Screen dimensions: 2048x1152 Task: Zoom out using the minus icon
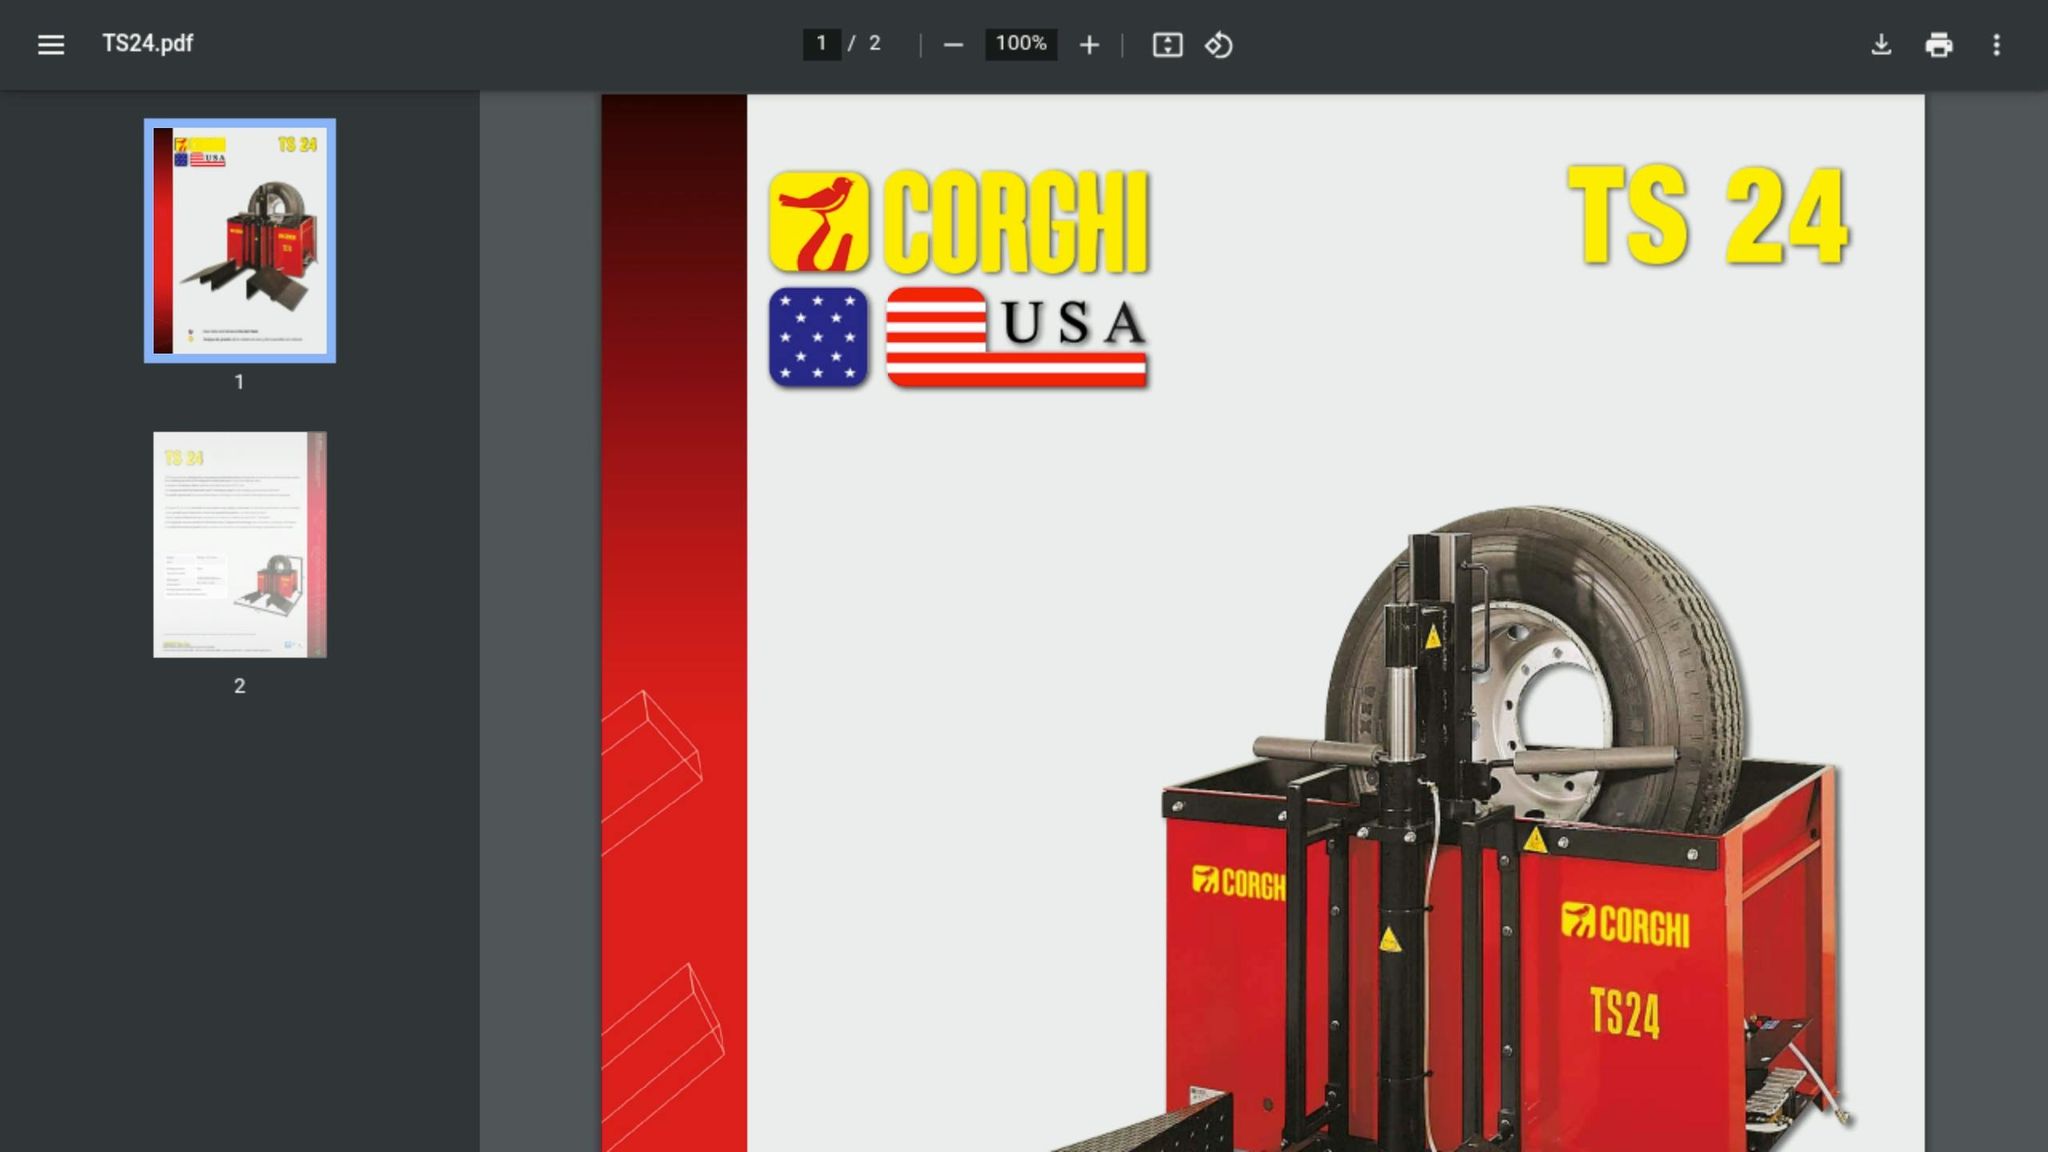pyautogui.click(x=952, y=45)
